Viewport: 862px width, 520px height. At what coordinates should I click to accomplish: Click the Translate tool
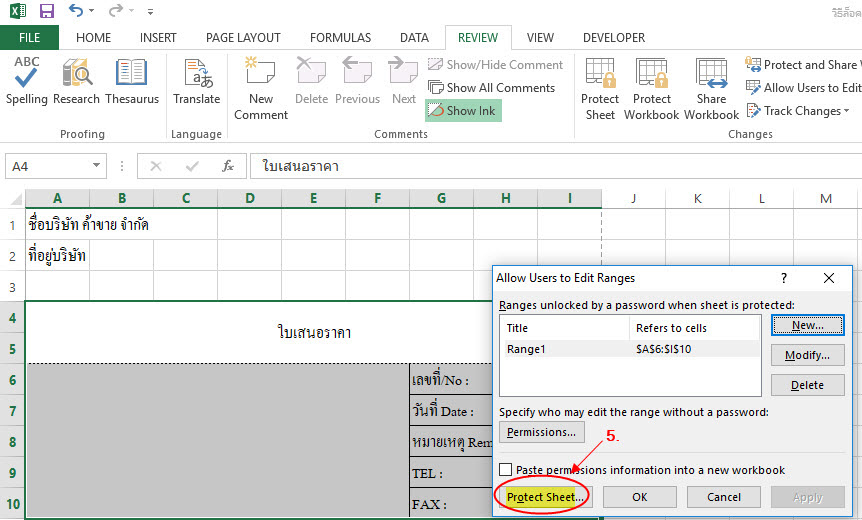click(196, 81)
